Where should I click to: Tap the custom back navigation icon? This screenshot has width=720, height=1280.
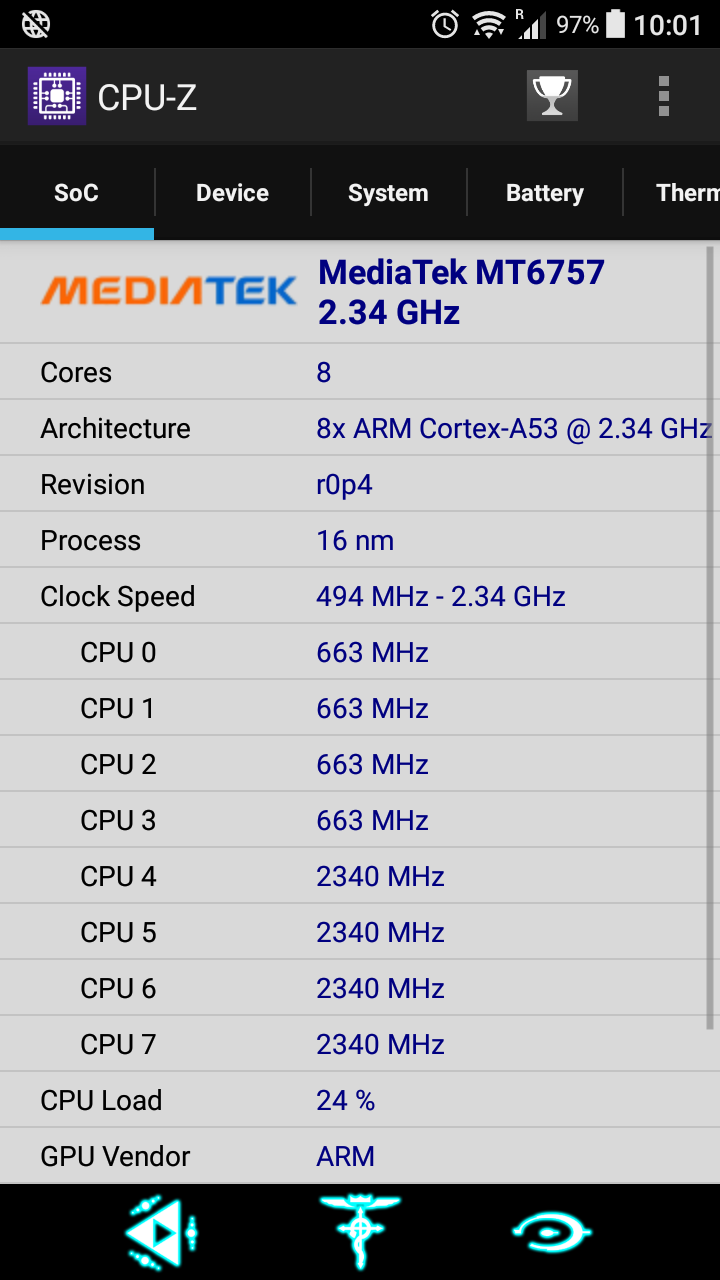click(160, 1232)
